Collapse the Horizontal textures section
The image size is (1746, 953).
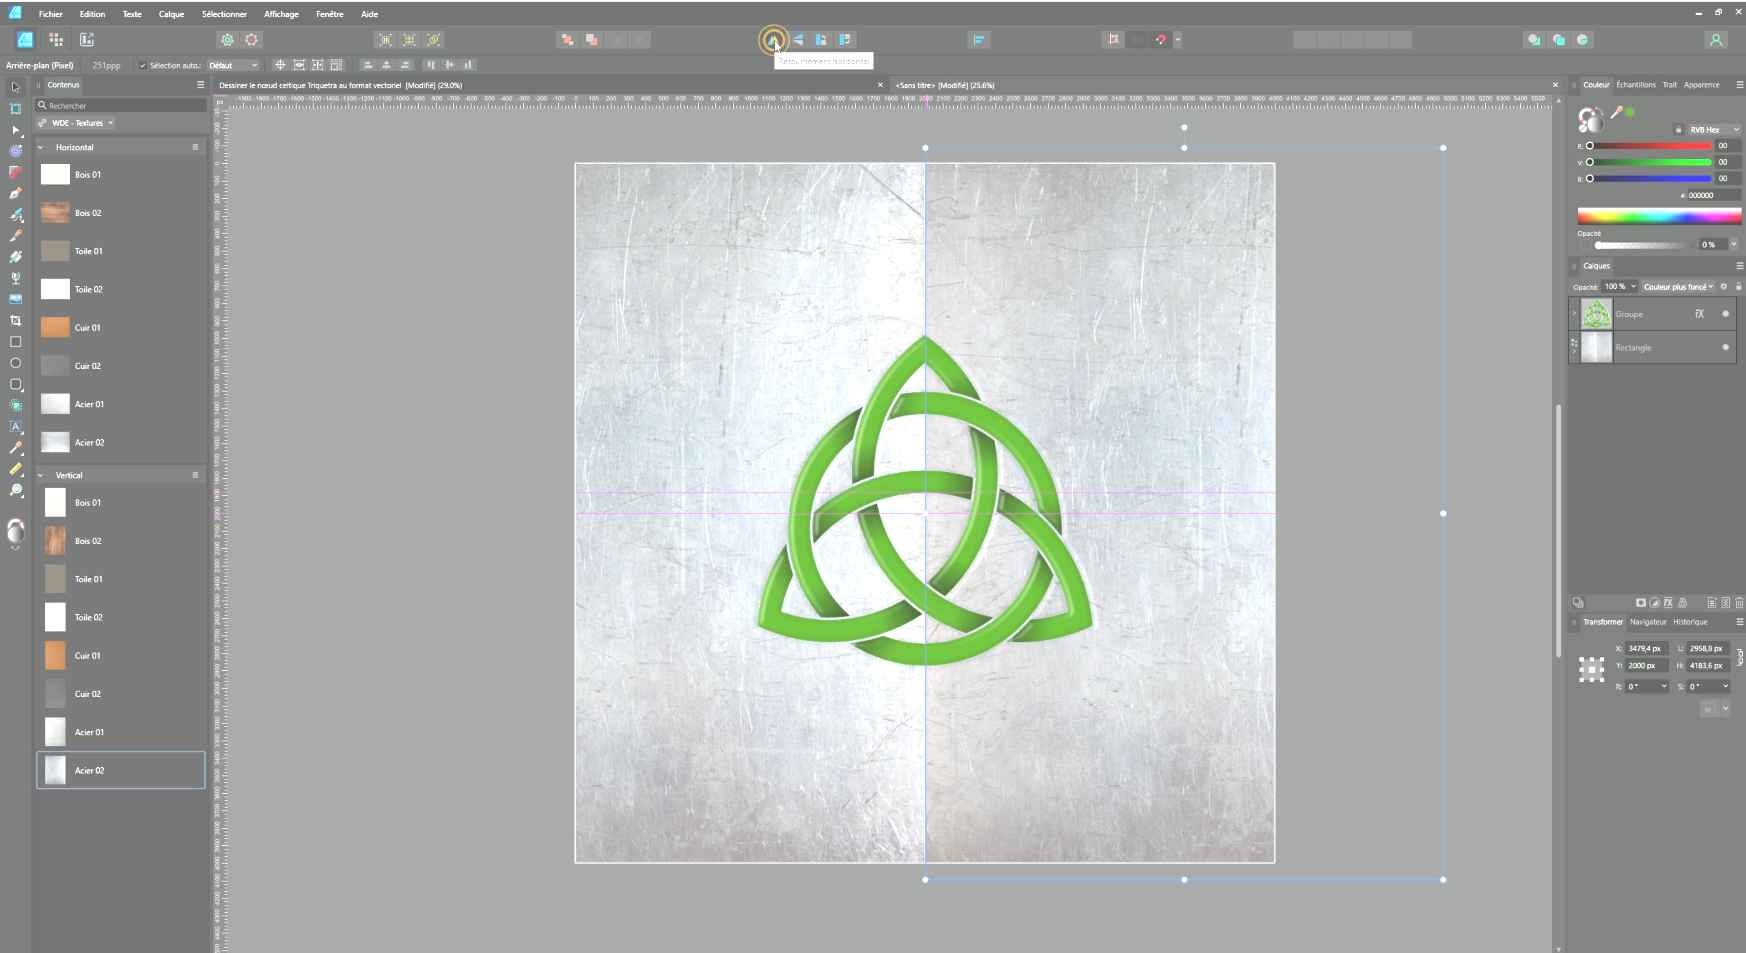coord(41,147)
